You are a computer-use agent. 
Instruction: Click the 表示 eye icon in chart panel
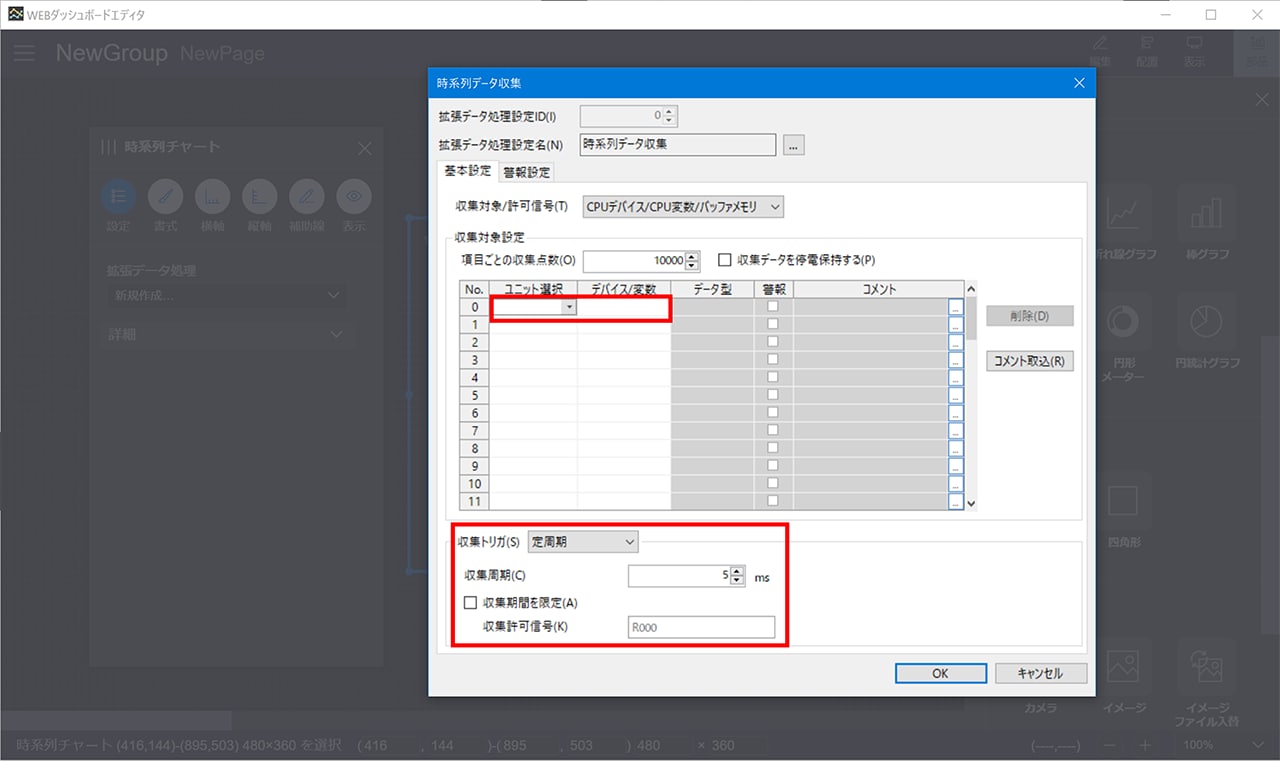353,196
